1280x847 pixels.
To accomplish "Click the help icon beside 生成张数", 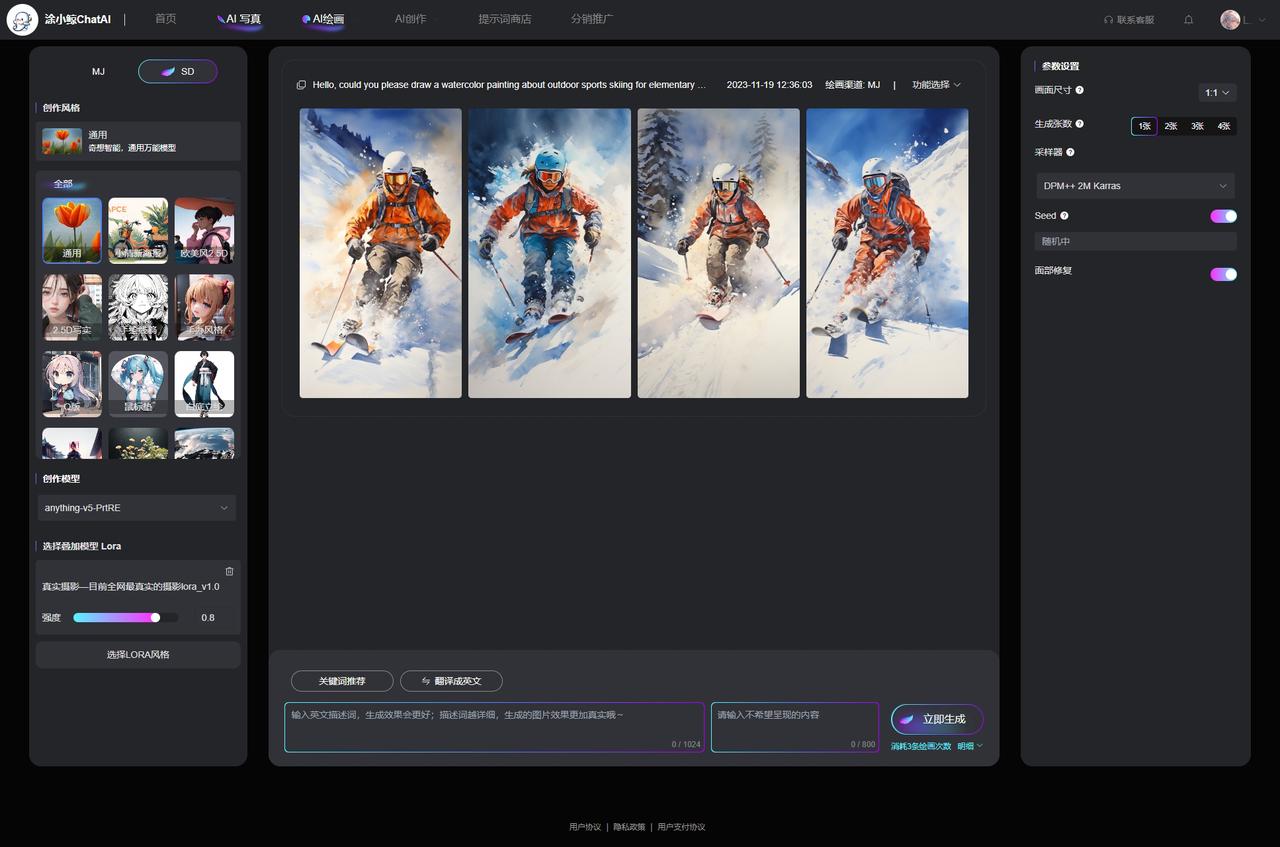I will (x=1079, y=124).
